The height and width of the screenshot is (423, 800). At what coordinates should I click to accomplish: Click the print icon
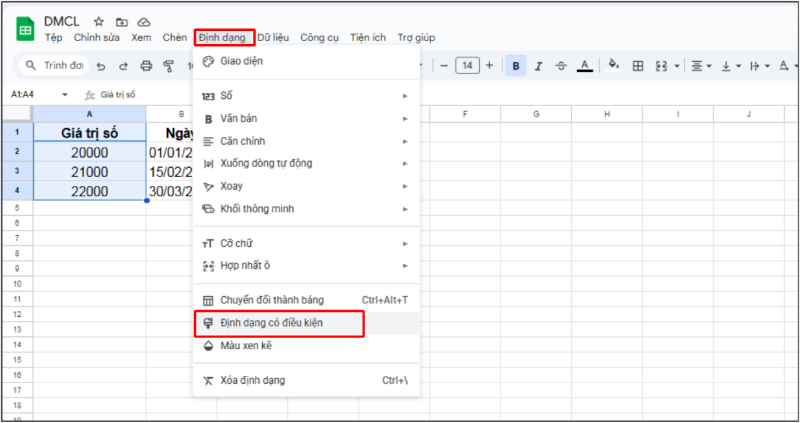tap(146, 66)
